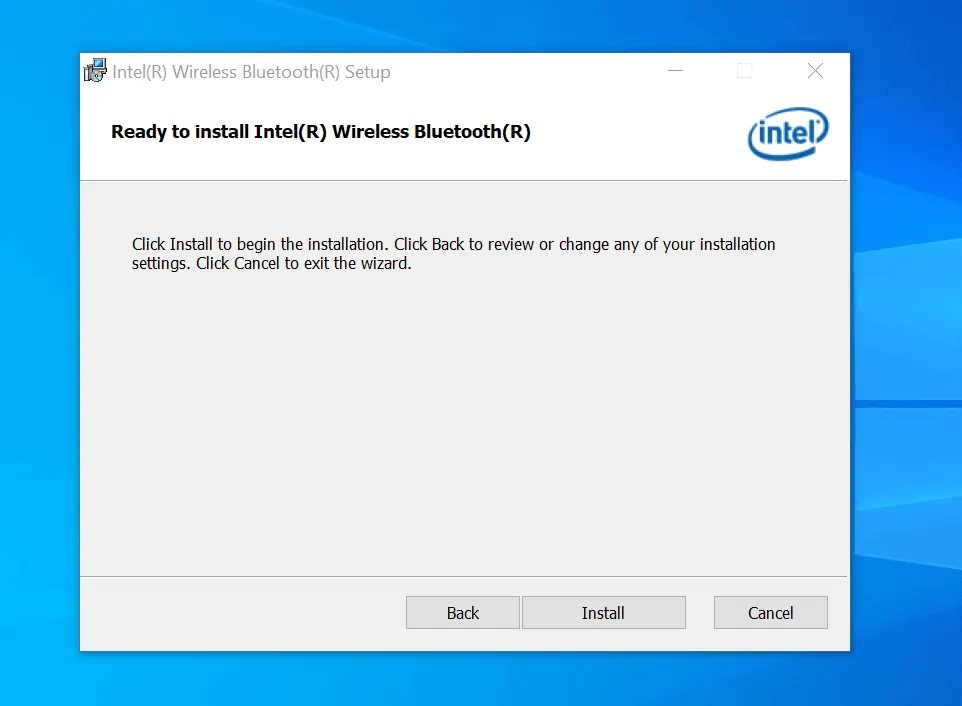Click the separator line above the buttons
Screen dimensions: 962x706
460,576
